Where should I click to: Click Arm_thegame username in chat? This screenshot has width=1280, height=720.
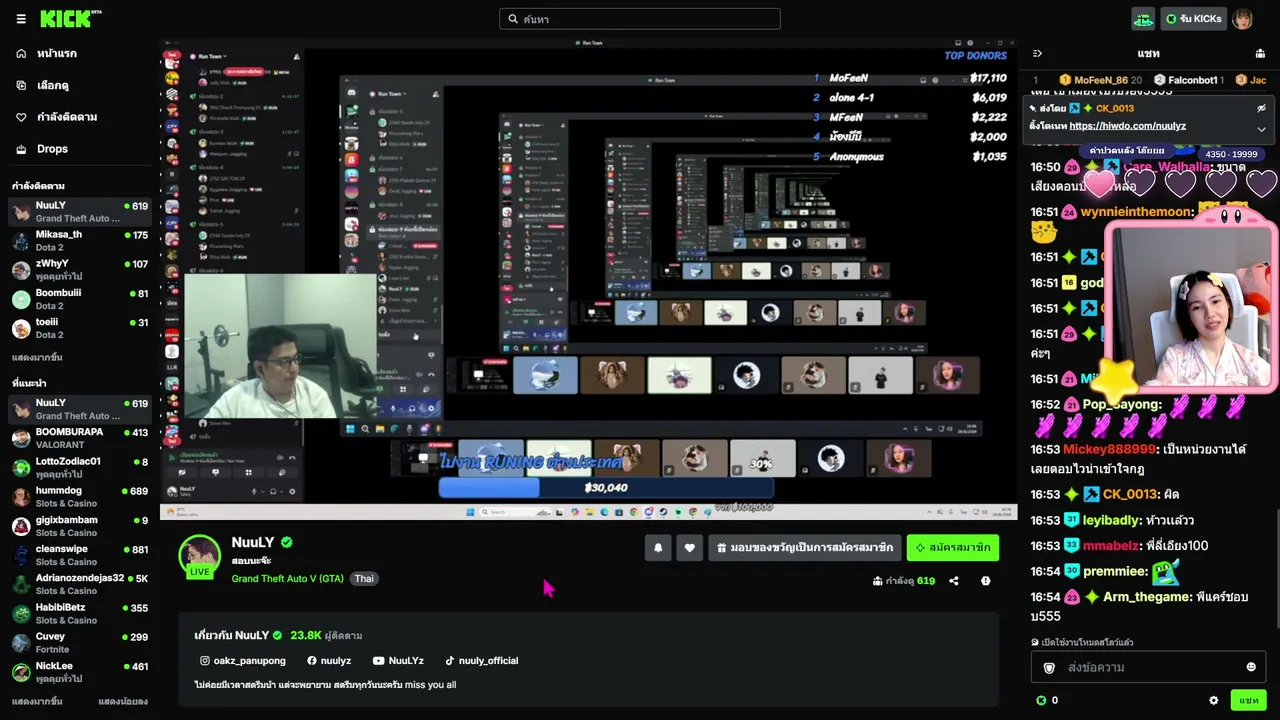coord(1148,597)
